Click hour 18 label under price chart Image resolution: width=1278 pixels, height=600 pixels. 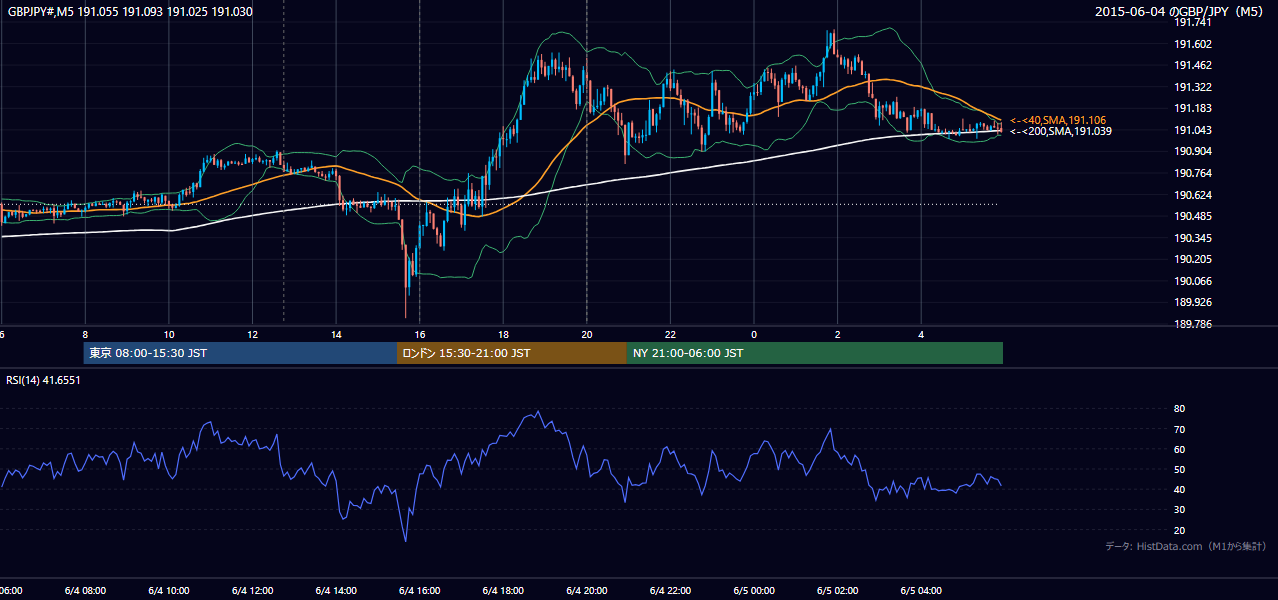tap(503, 335)
